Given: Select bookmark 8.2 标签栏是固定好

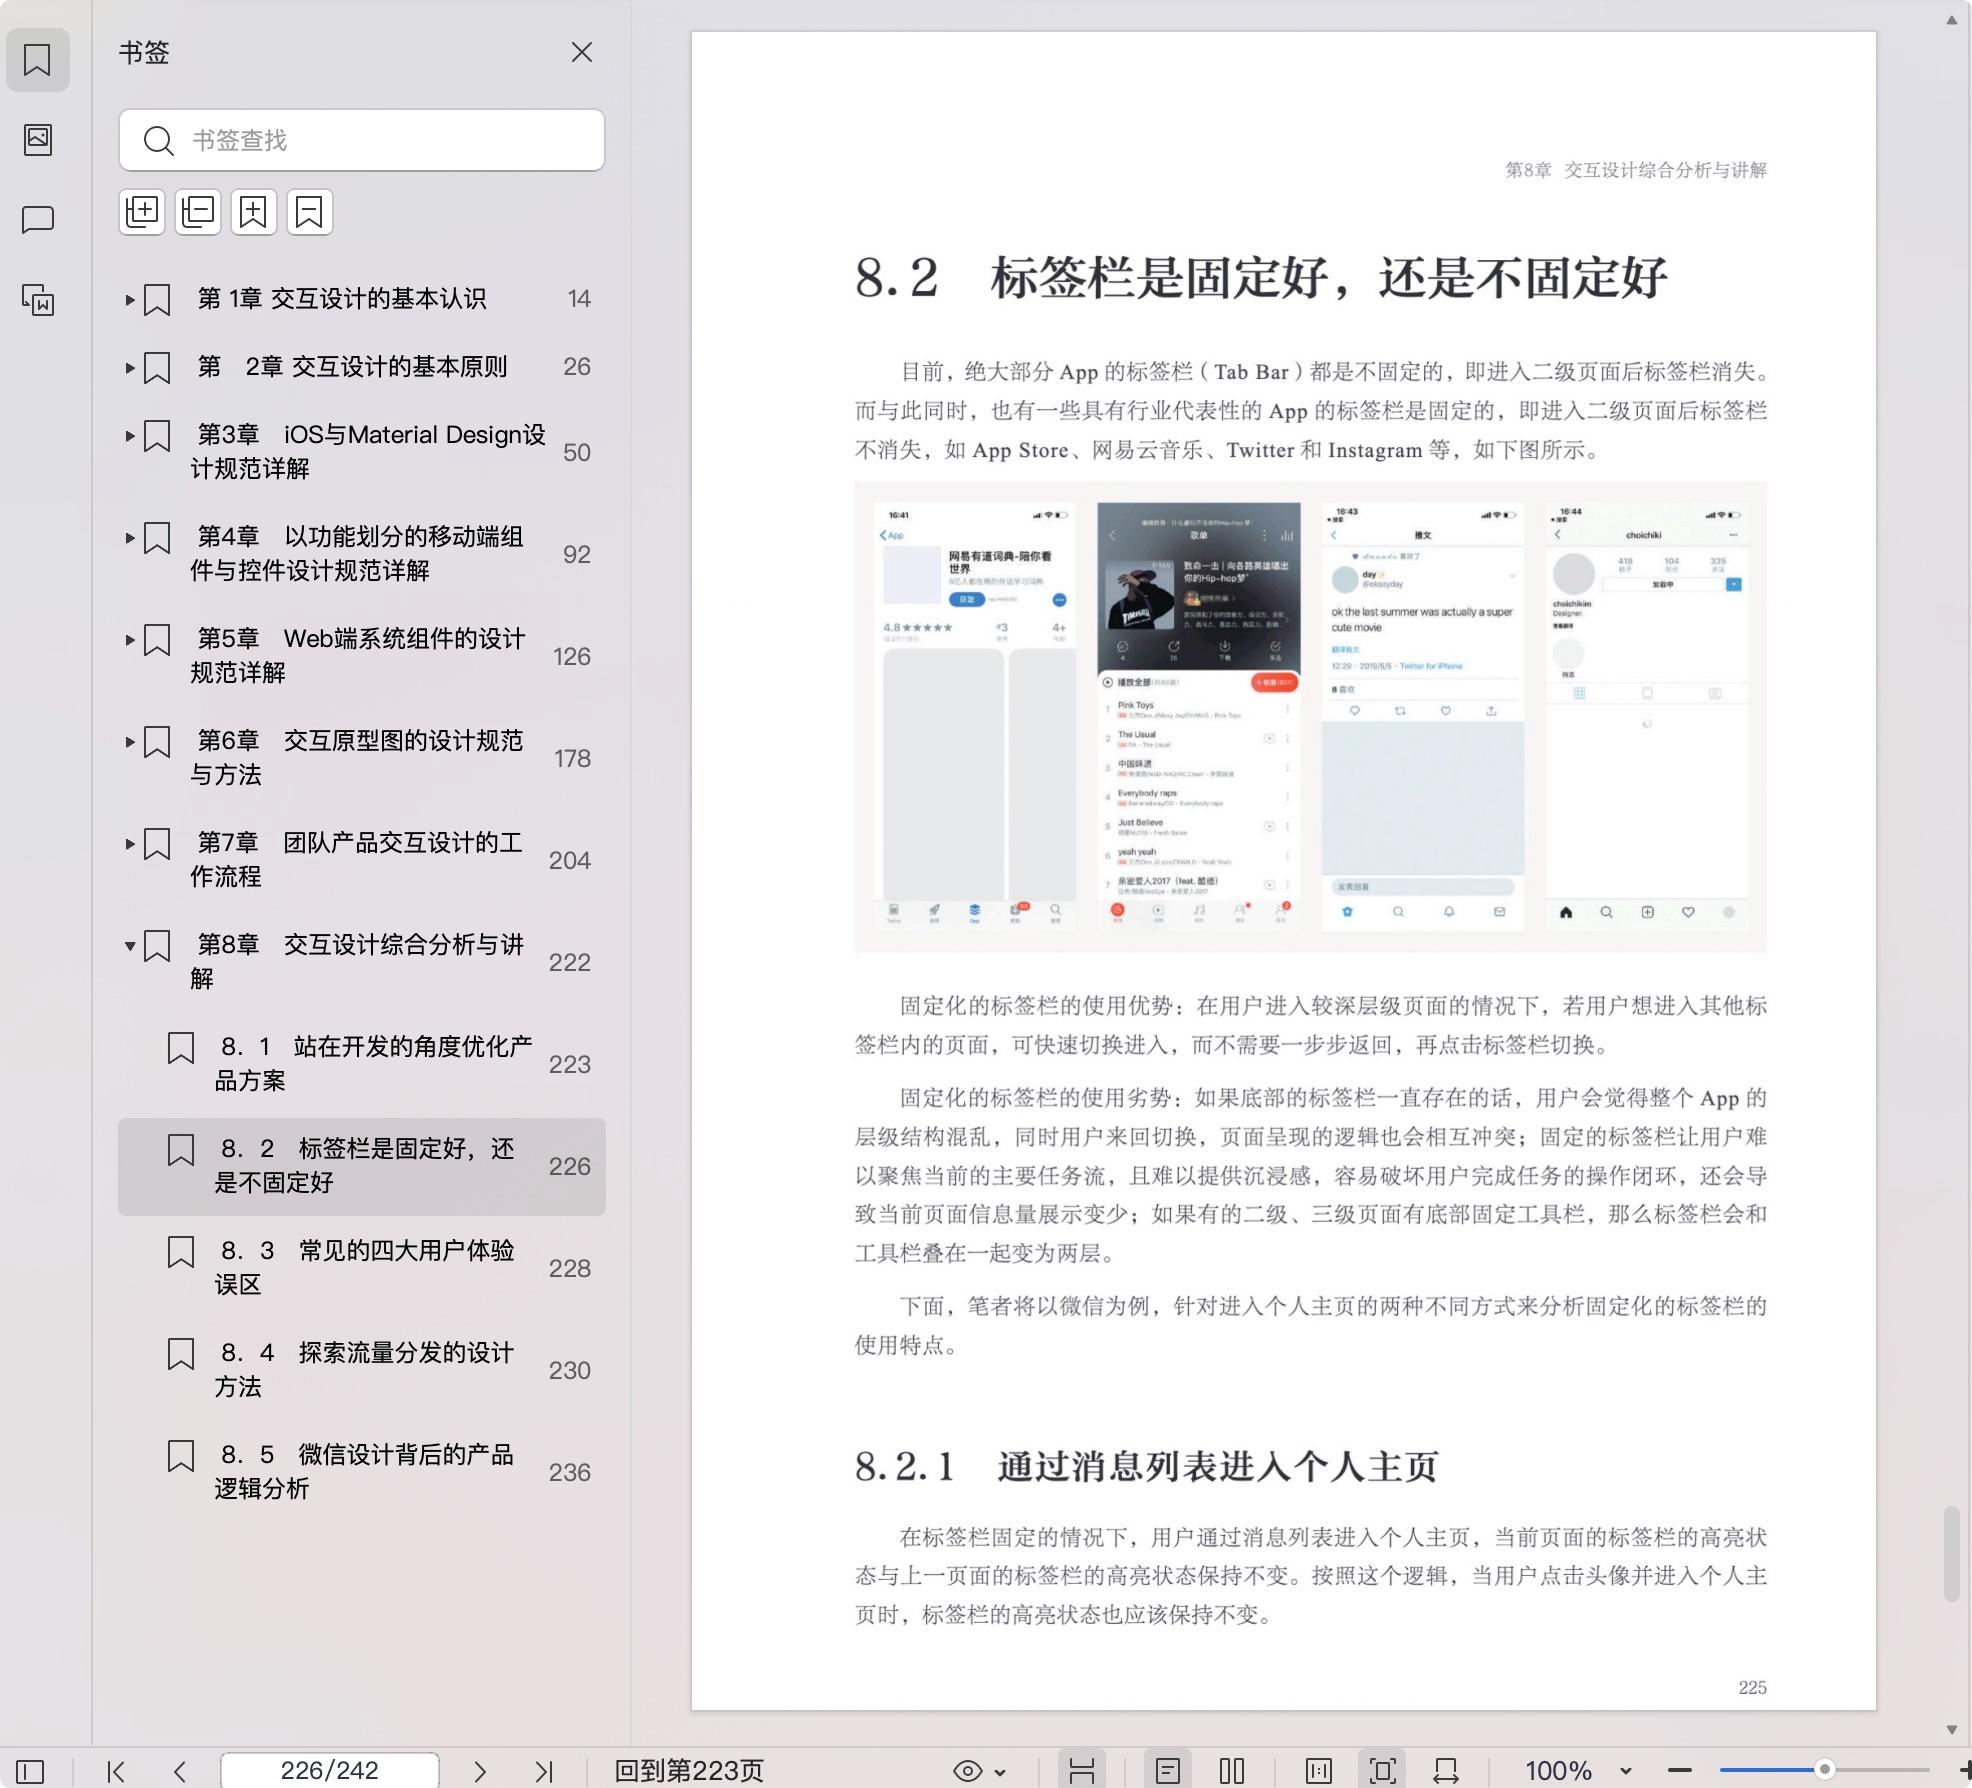Looking at the screenshot, I should tap(362, 1166).
